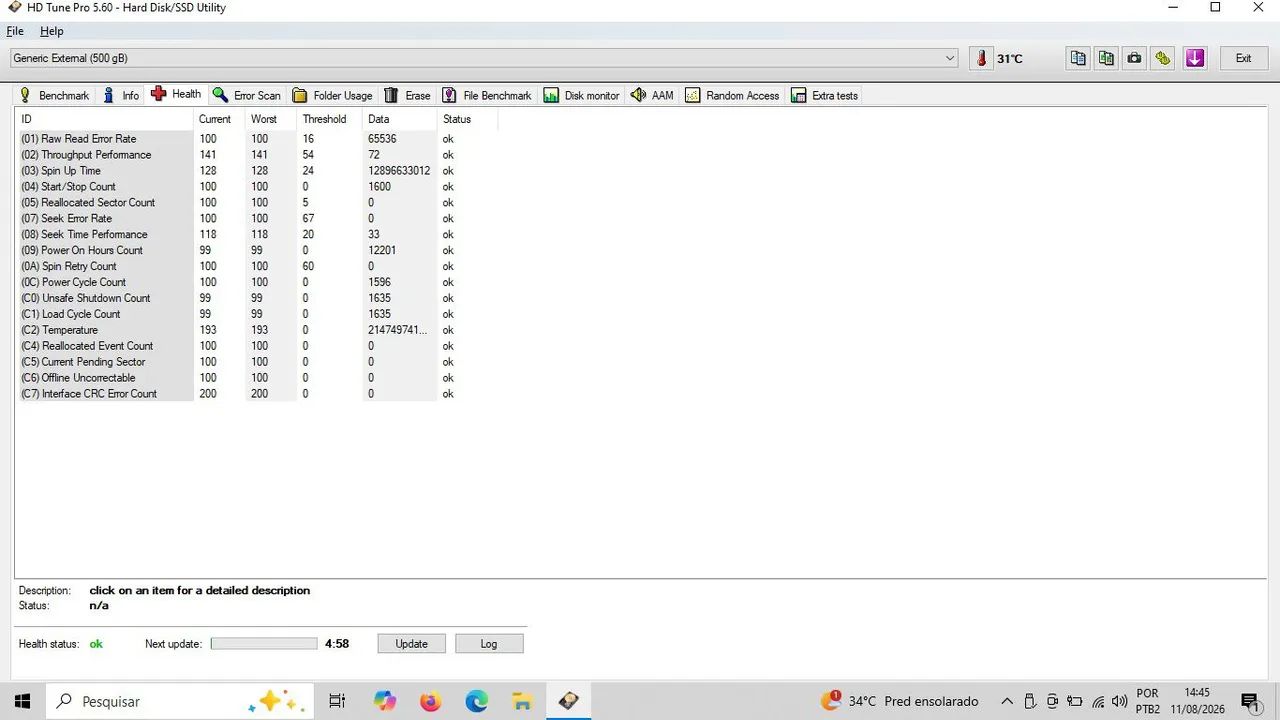Click the Random Access scatter icon
The image size is (1280, 720).
692,95
